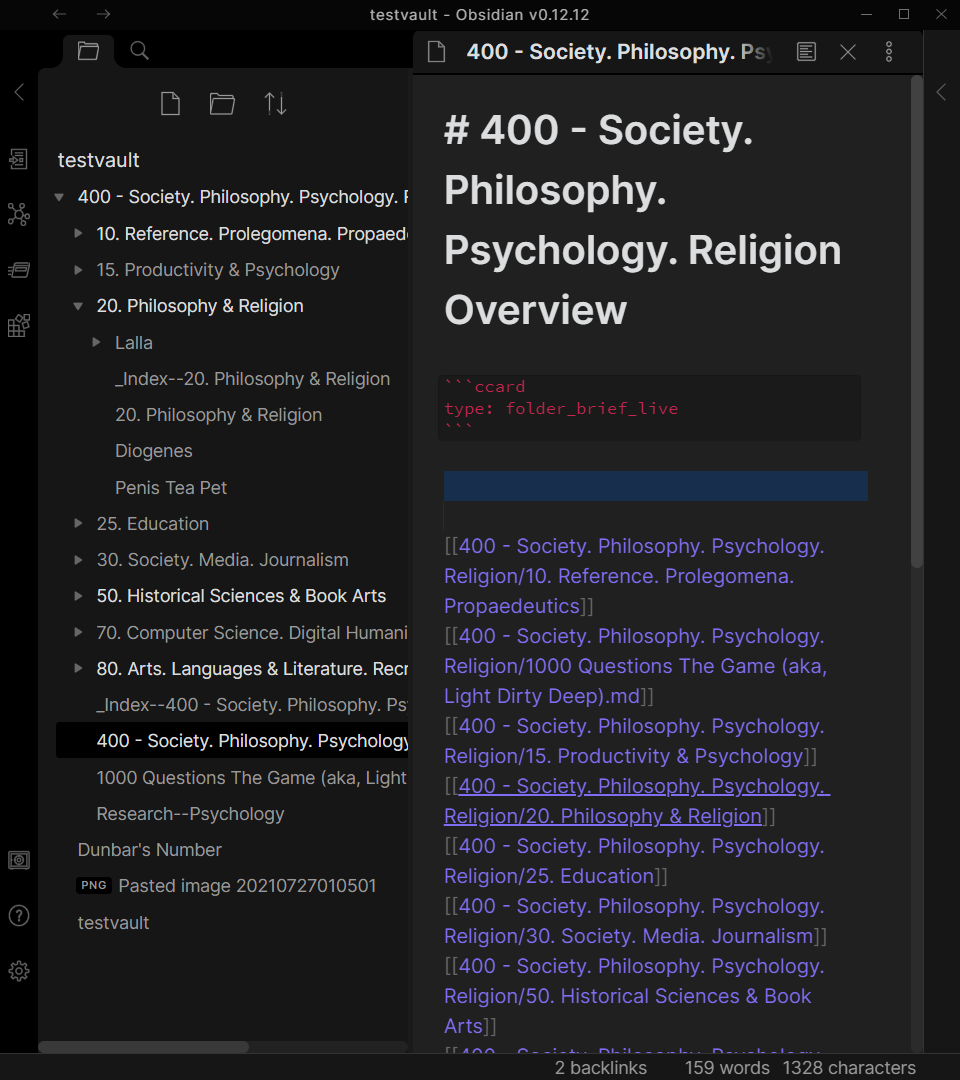Viewport: 960px width, 1080px height.
Task: Open the help menu
Action: [x=19, y=915]
